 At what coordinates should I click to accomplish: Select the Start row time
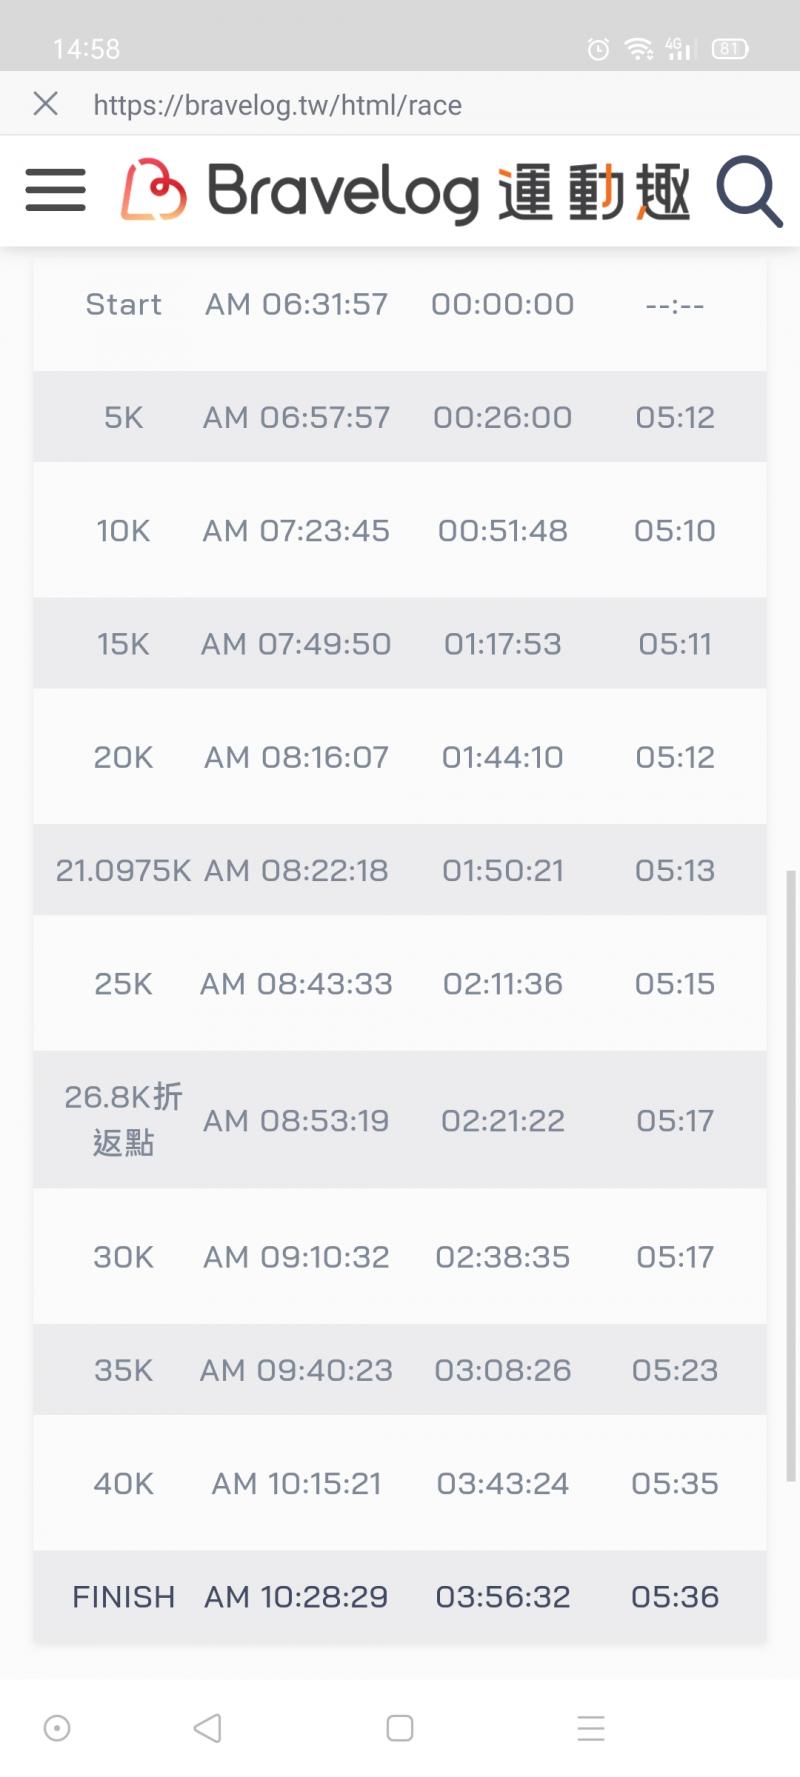coord(297,304)
